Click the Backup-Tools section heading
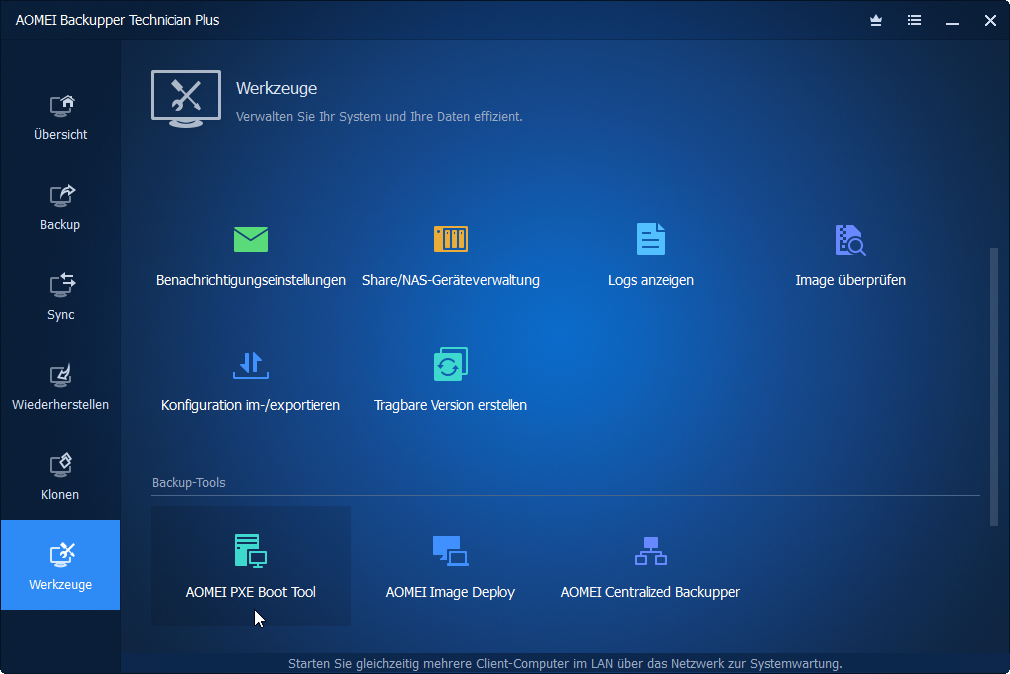Screen dimensions: 1010x674 [x=189, y=483]
